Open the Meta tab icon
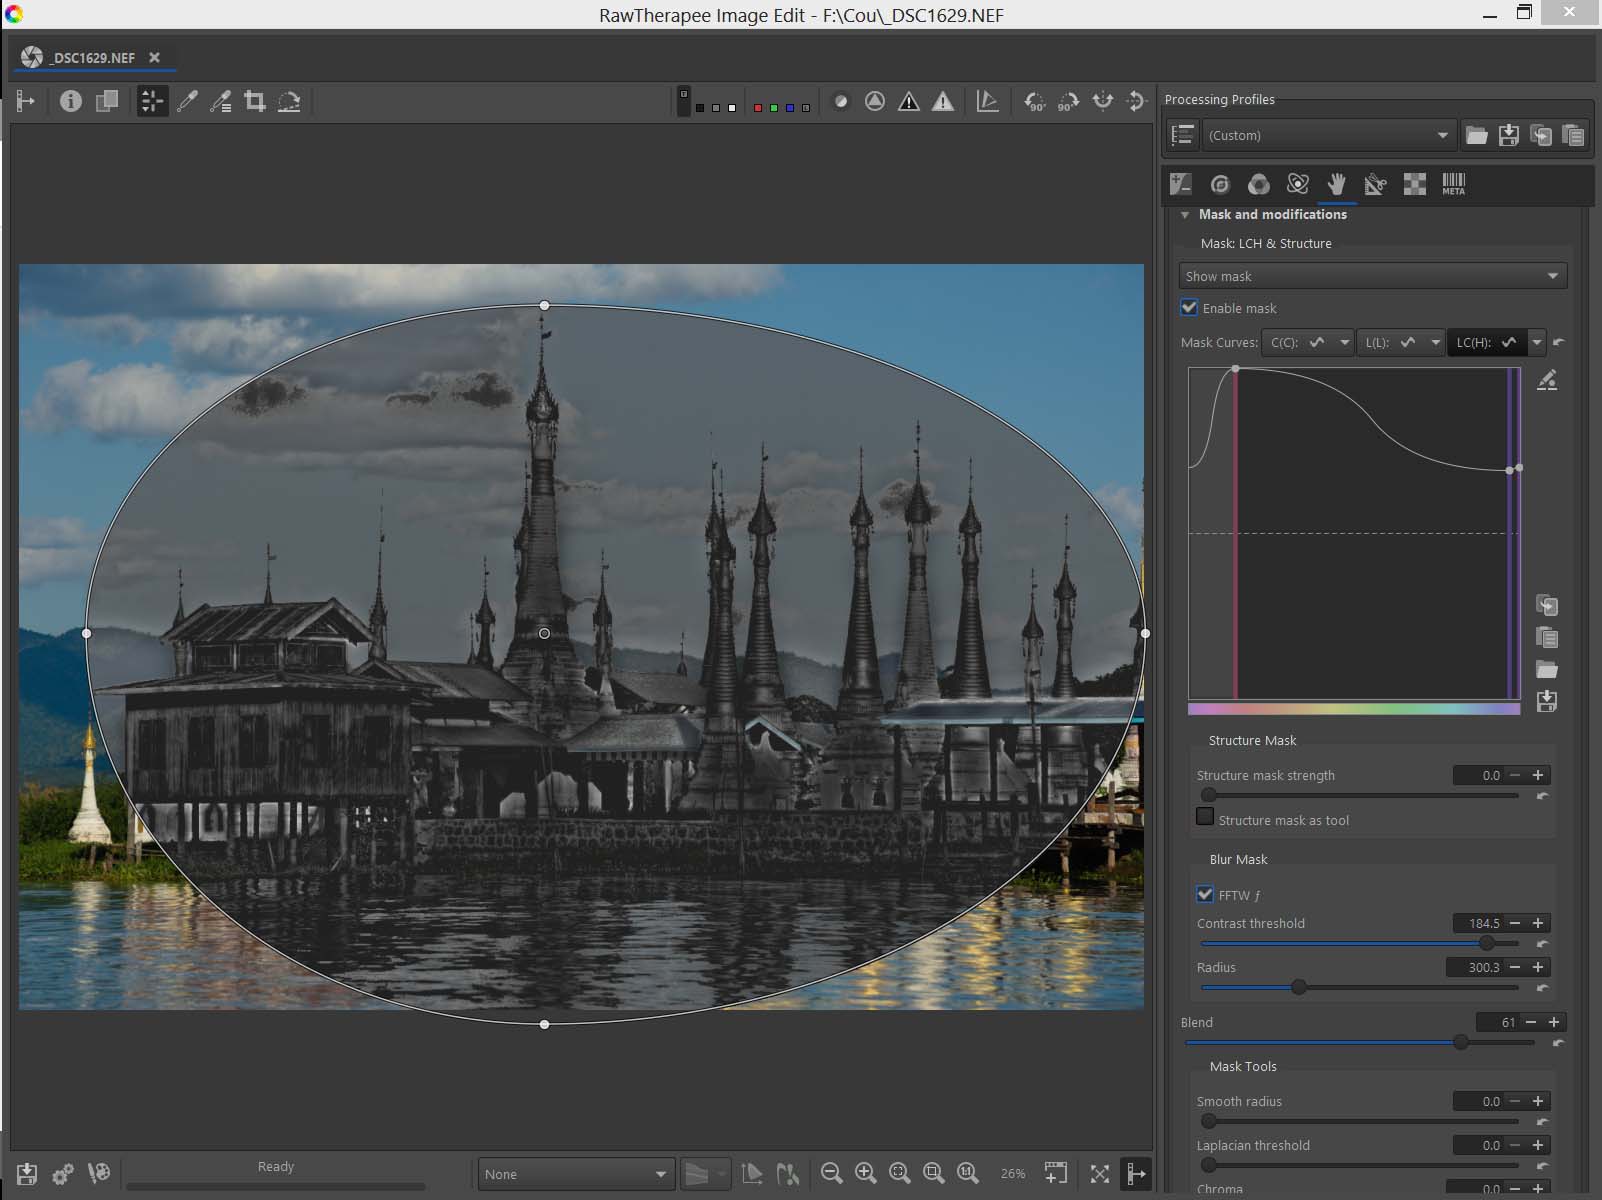 (x=1453, y=184)
